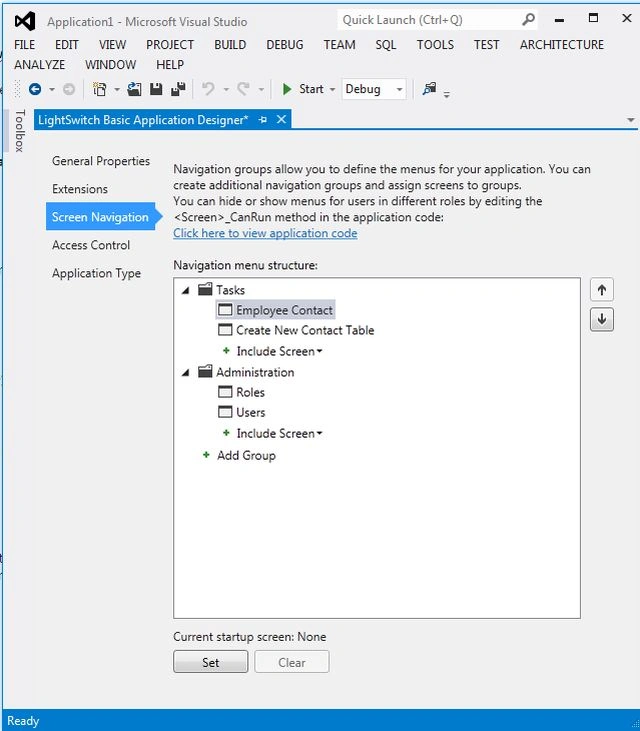Open the New Project dropdown arrow
The height and width of the screenshot is (731, 640).
[x=117, y=89]
